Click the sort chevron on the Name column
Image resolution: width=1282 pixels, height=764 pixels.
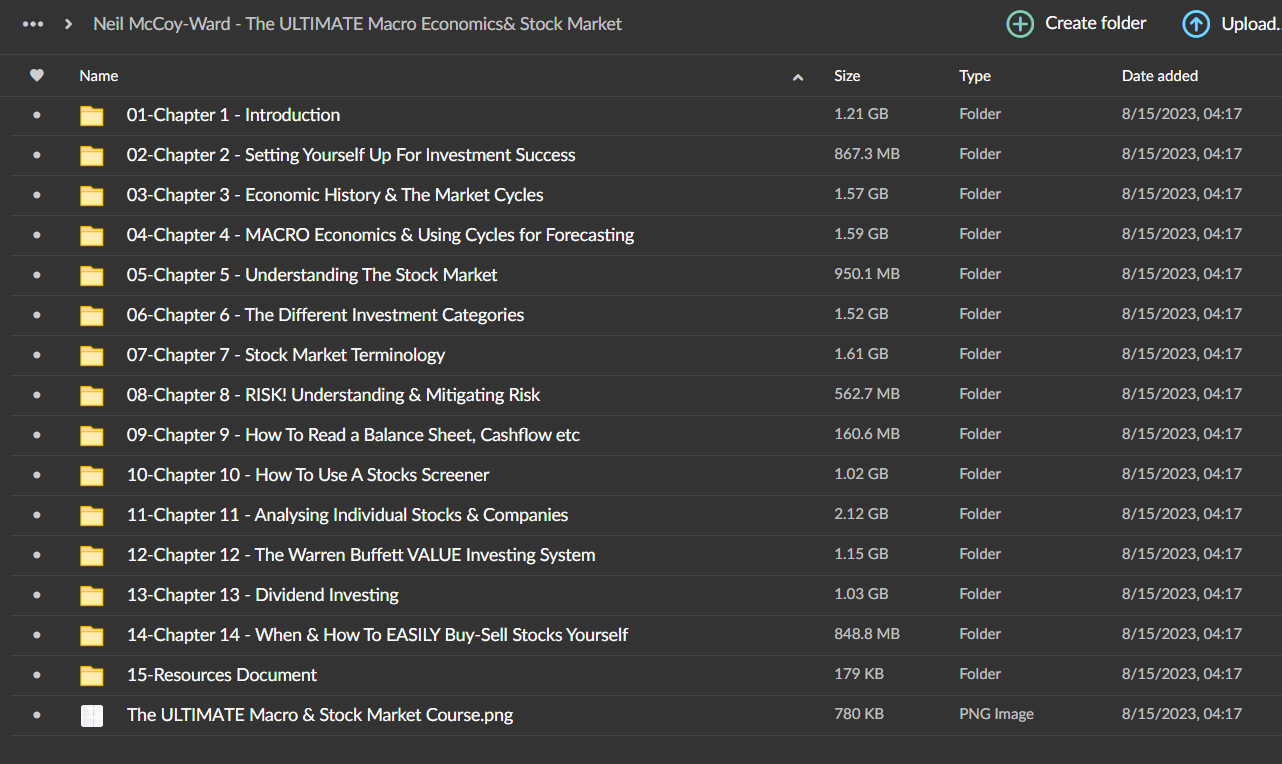[x=798, y=76]
